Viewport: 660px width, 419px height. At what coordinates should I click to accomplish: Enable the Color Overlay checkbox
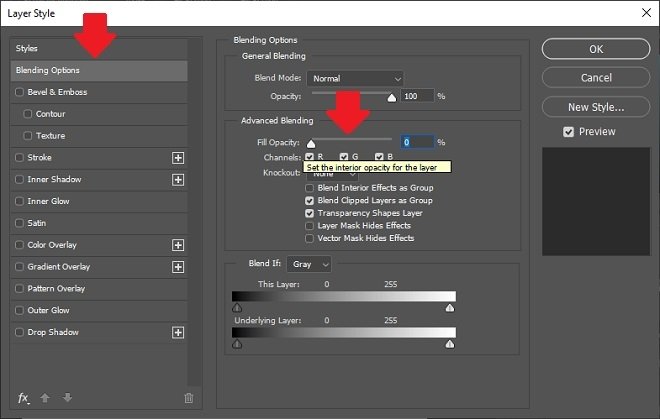(x=19, y=245)
